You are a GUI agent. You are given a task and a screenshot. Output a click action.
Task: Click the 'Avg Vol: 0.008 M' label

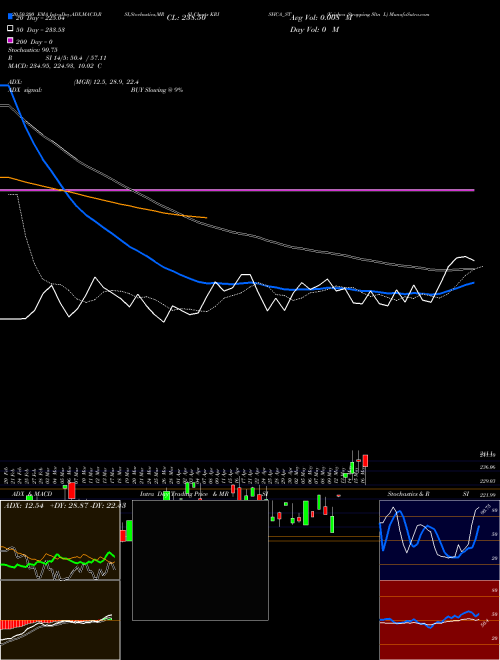321,18
